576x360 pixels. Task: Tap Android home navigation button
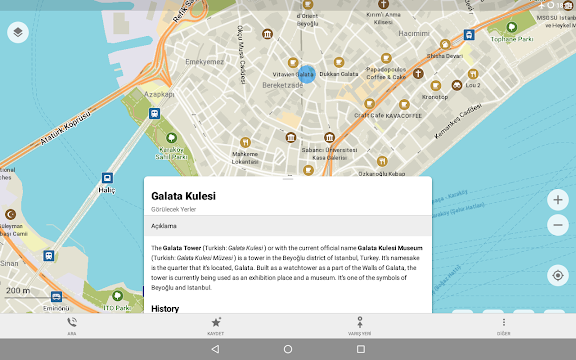[x=288, y=349]
